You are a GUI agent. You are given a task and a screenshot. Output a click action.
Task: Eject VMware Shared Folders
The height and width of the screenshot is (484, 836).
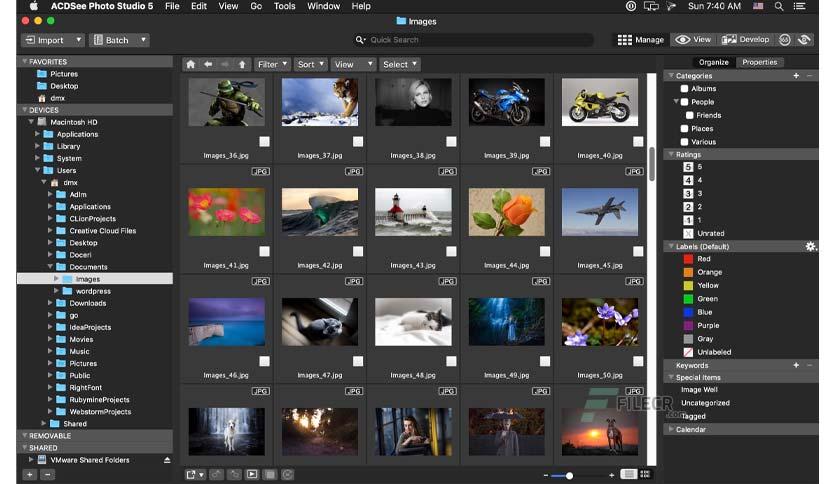pyautogui.click(x=167, y=460)
